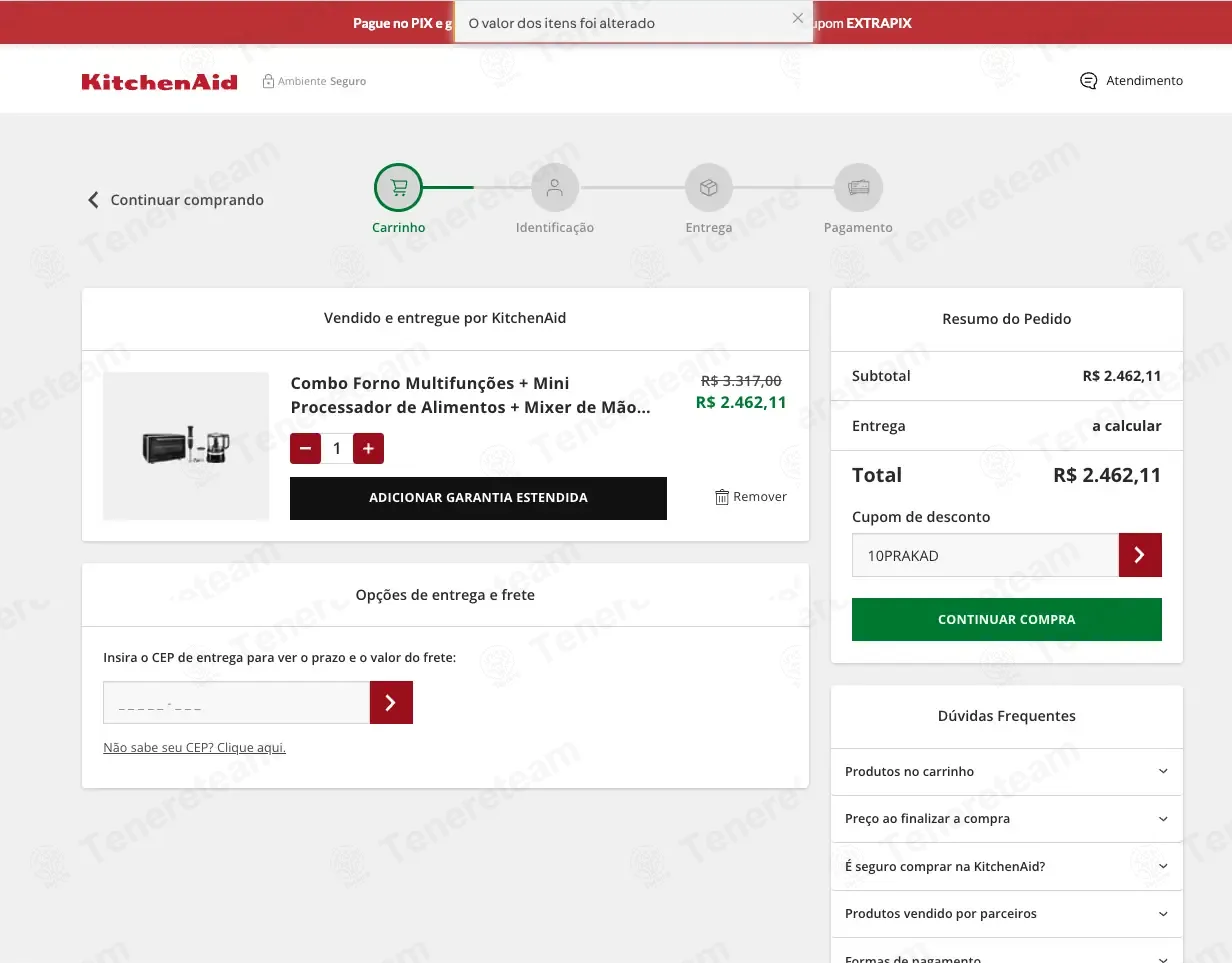Expand 'Produtos vendido por parceiros' FAQ
The width and height of the screenshot is (1232, 963).
tap(1007, 914)
